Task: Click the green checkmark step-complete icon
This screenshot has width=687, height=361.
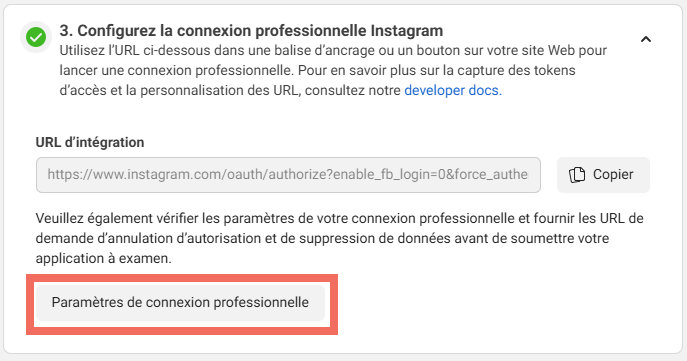Action: point(36,37)
